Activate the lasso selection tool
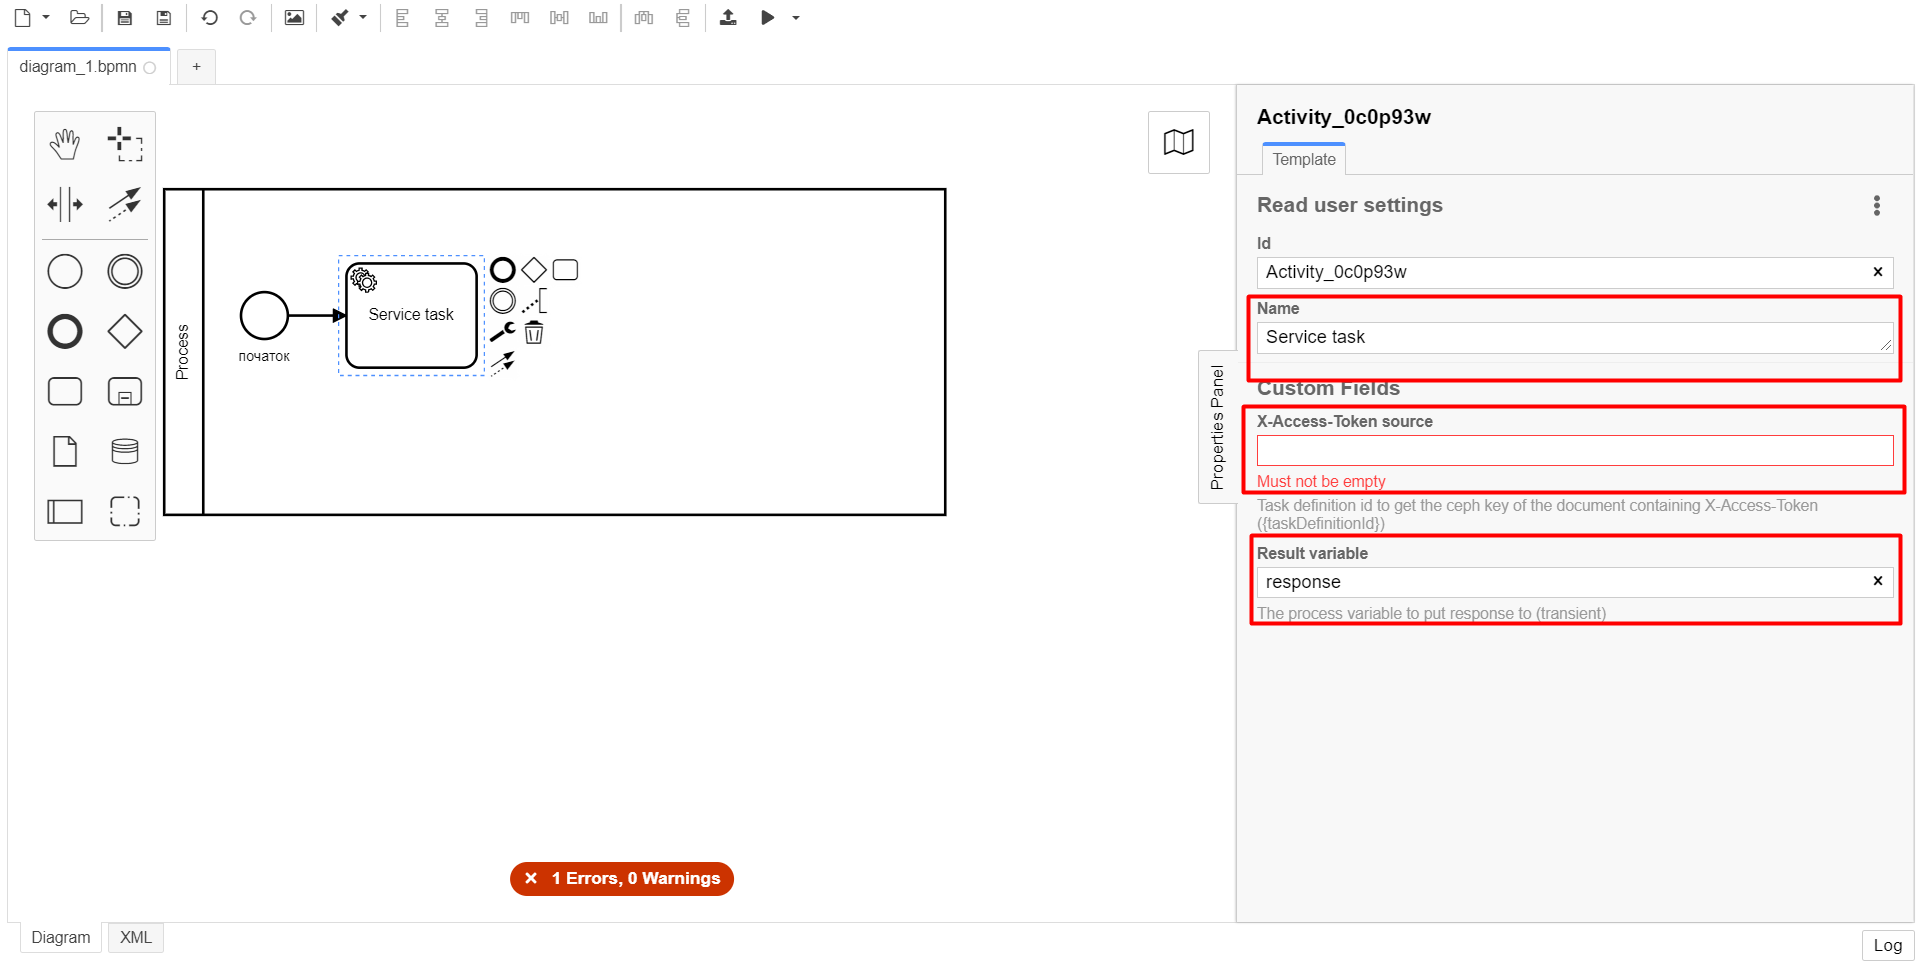 click(125, 144)
